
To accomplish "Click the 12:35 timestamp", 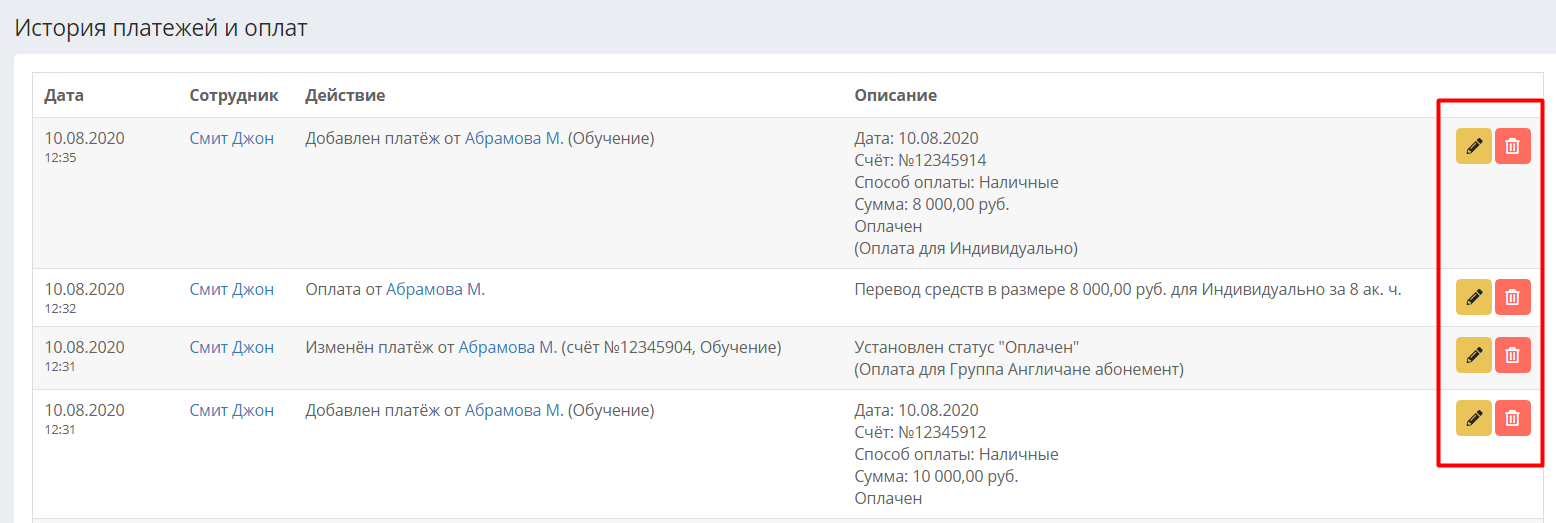I will click(60, 157).
